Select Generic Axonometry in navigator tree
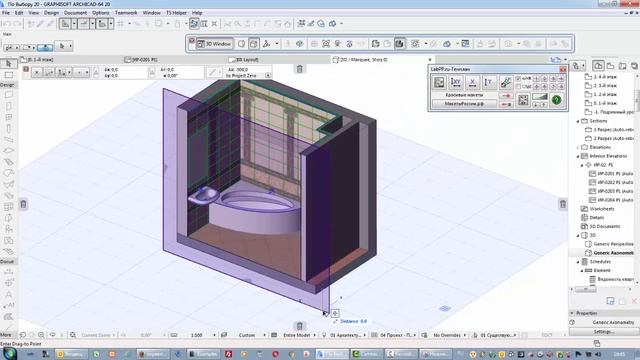 tap(610, 253)
